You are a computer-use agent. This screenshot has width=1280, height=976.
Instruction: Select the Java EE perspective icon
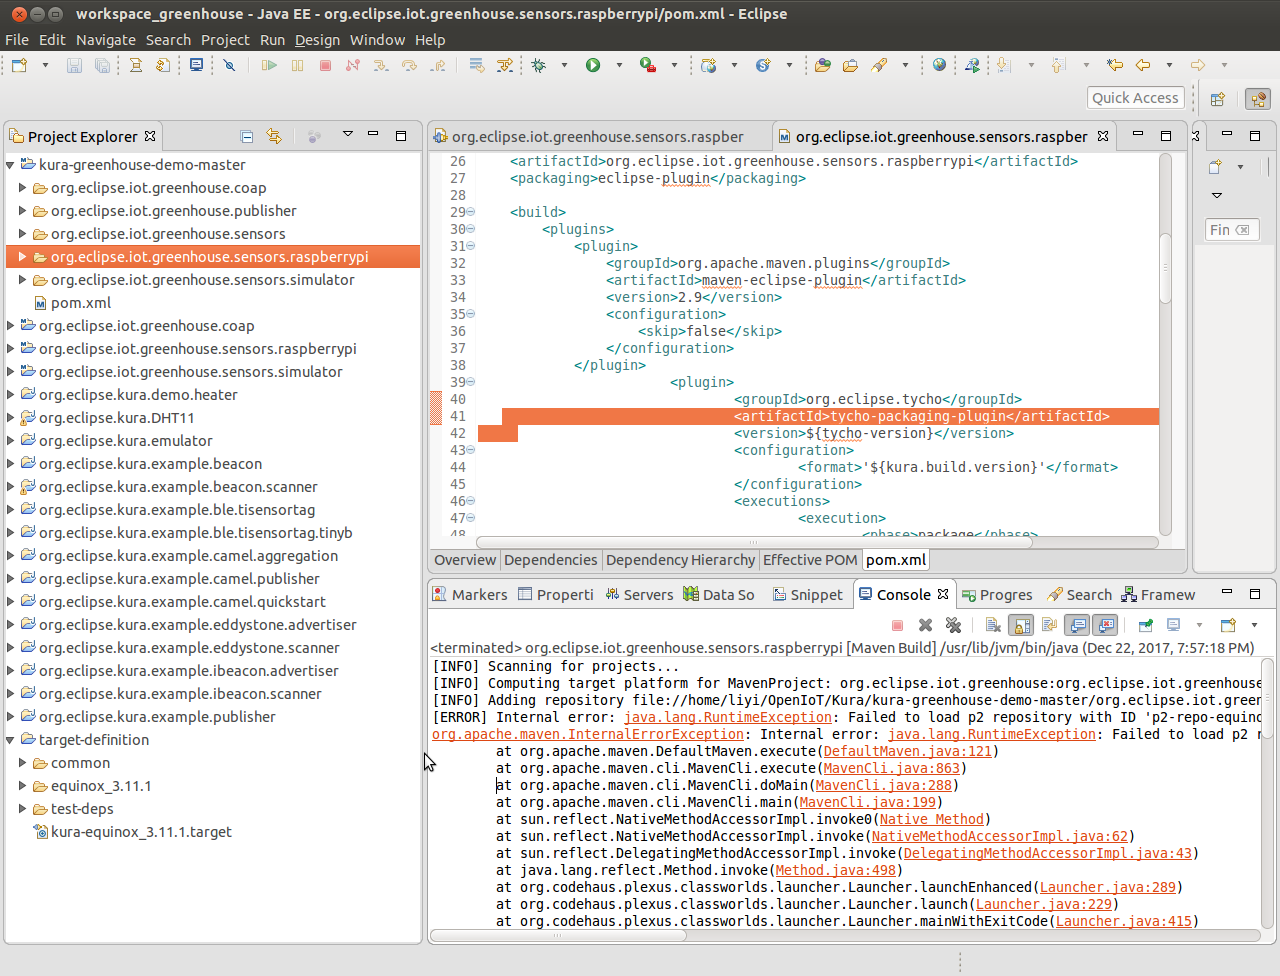tap(1258, 99)
